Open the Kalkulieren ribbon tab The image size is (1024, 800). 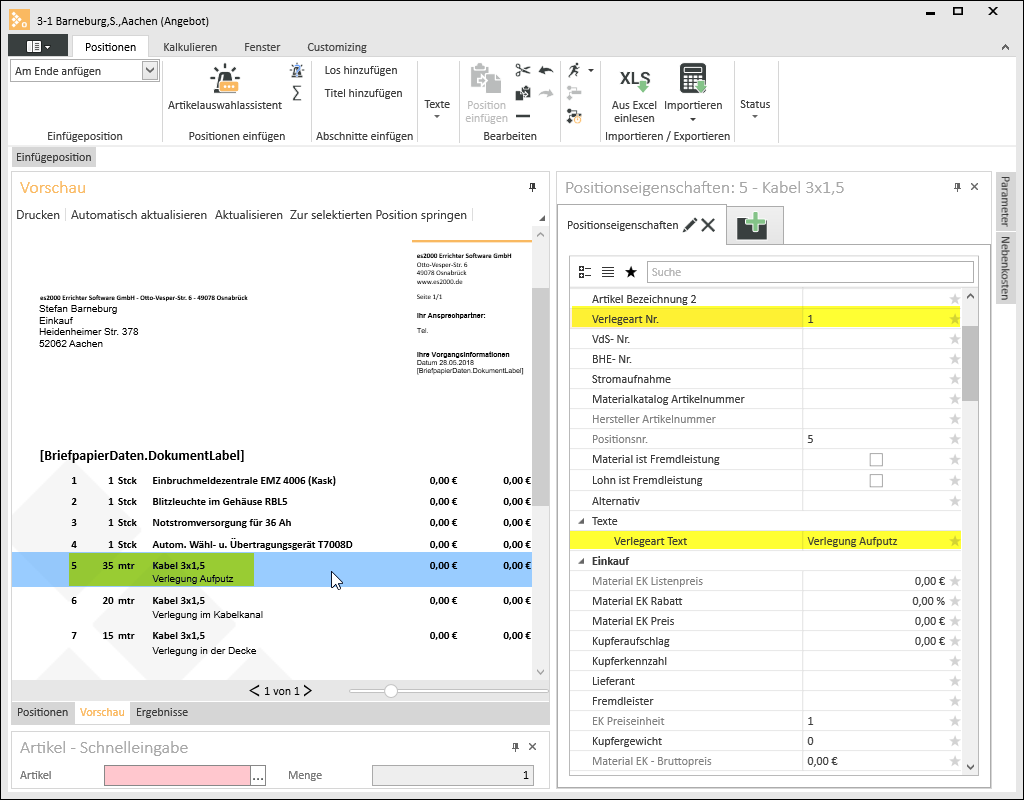[190, 47]
